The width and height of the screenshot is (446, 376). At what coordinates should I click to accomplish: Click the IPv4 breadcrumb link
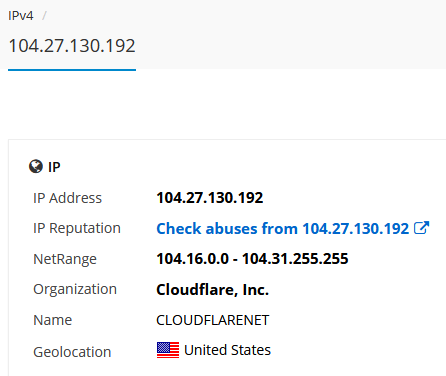point(21,16)
